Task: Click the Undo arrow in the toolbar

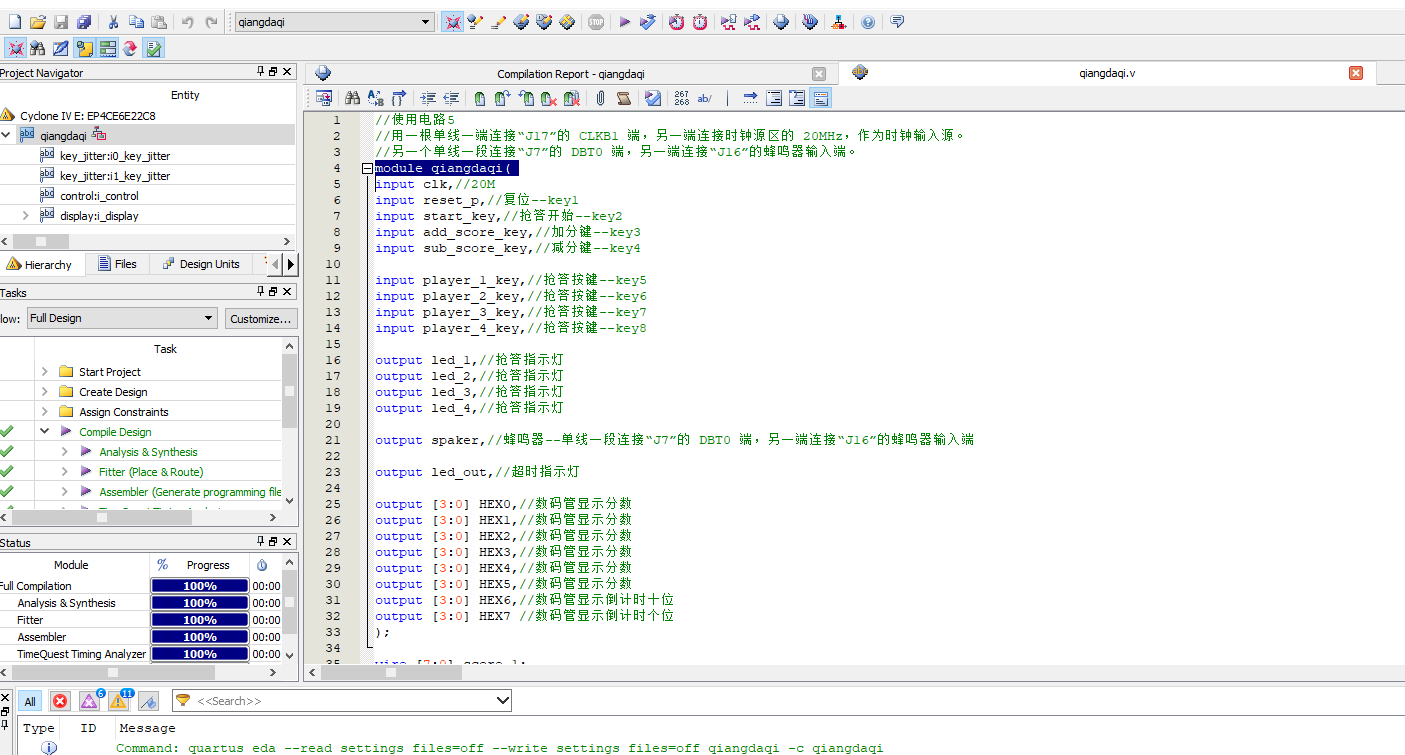Action: [188, 22]
